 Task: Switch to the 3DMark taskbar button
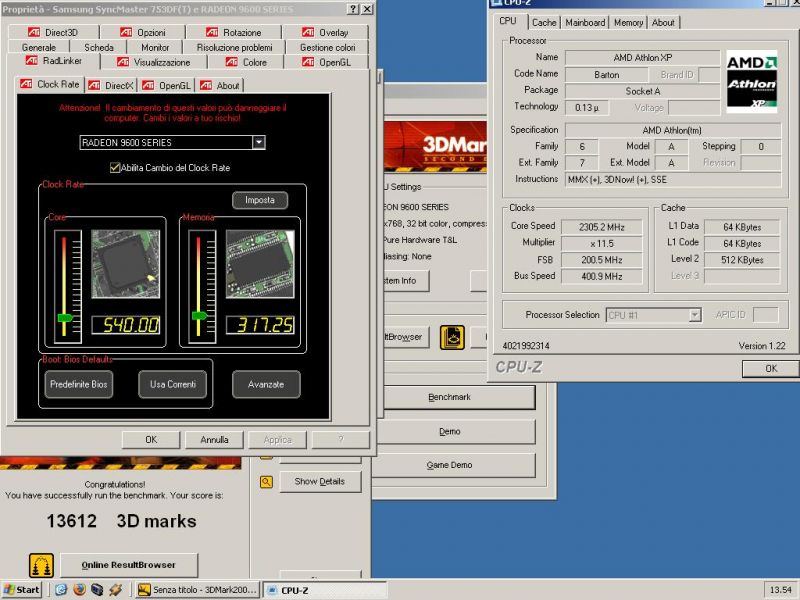click(198, 590)
